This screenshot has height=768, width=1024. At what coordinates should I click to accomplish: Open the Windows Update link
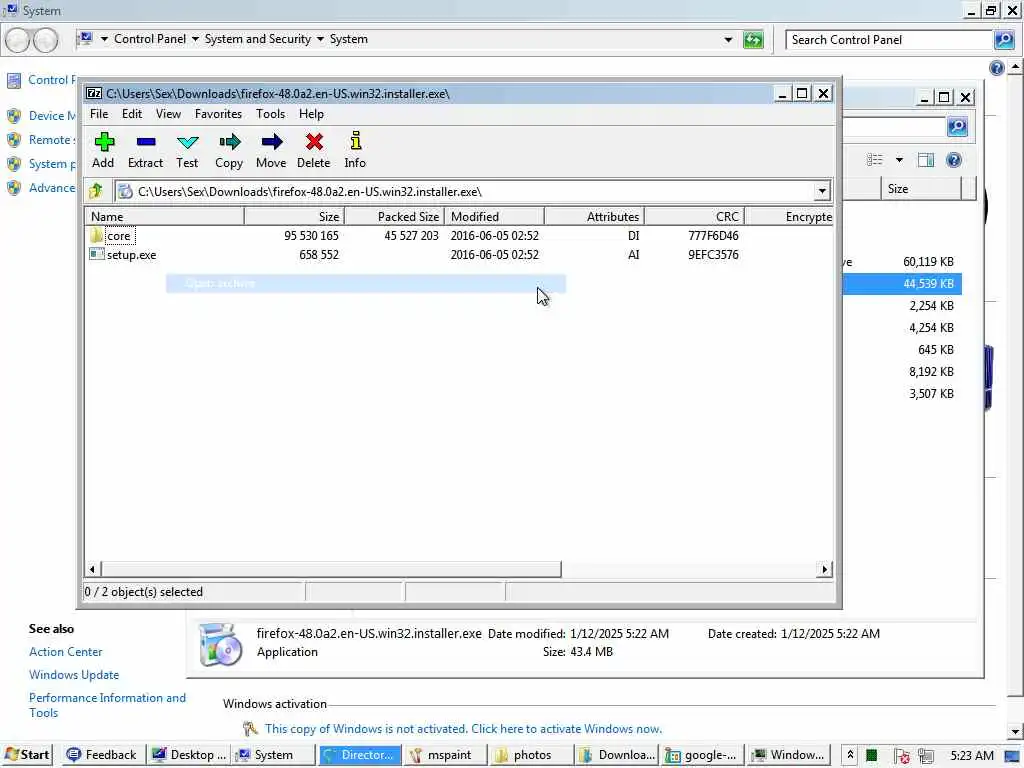tap(74, 675)
